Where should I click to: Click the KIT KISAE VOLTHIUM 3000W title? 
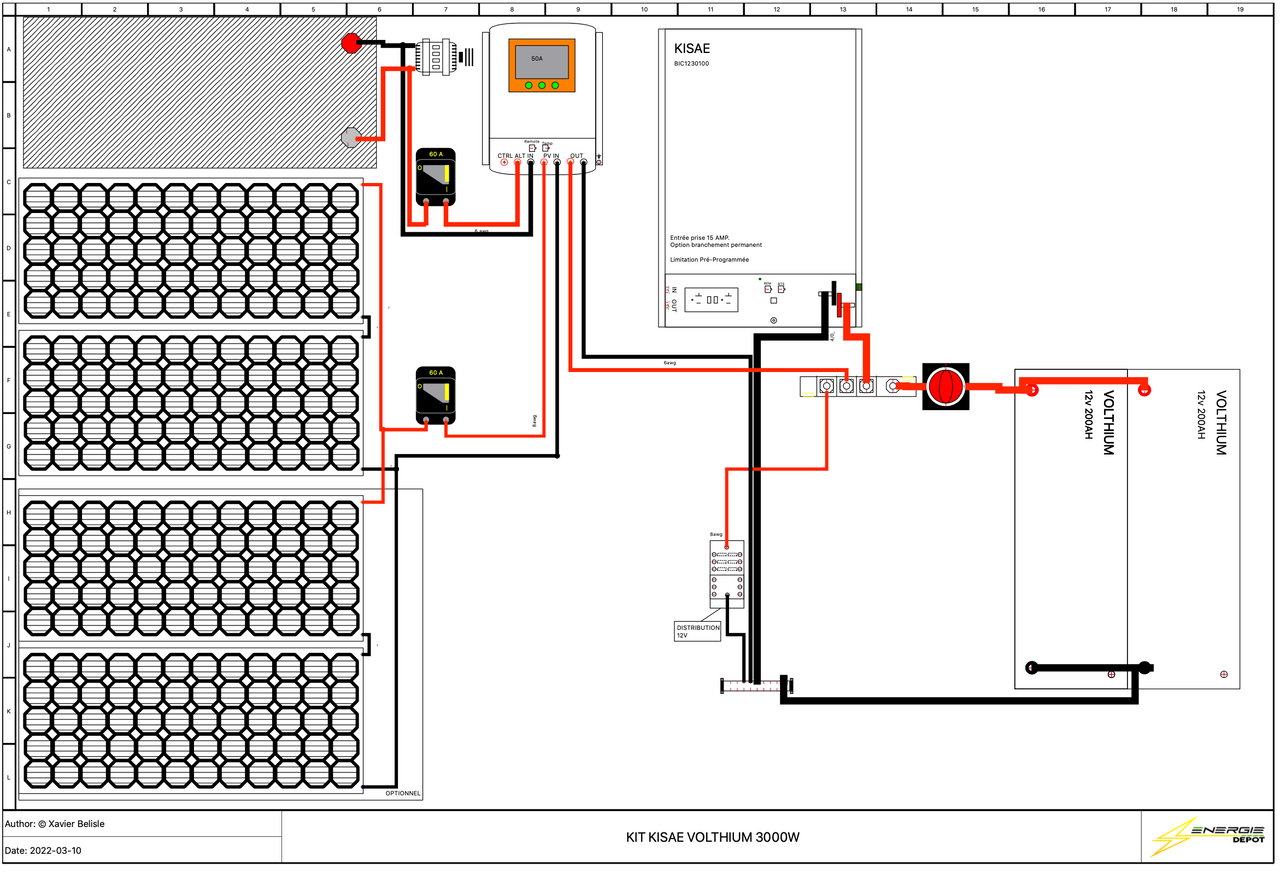coord(711,837)
